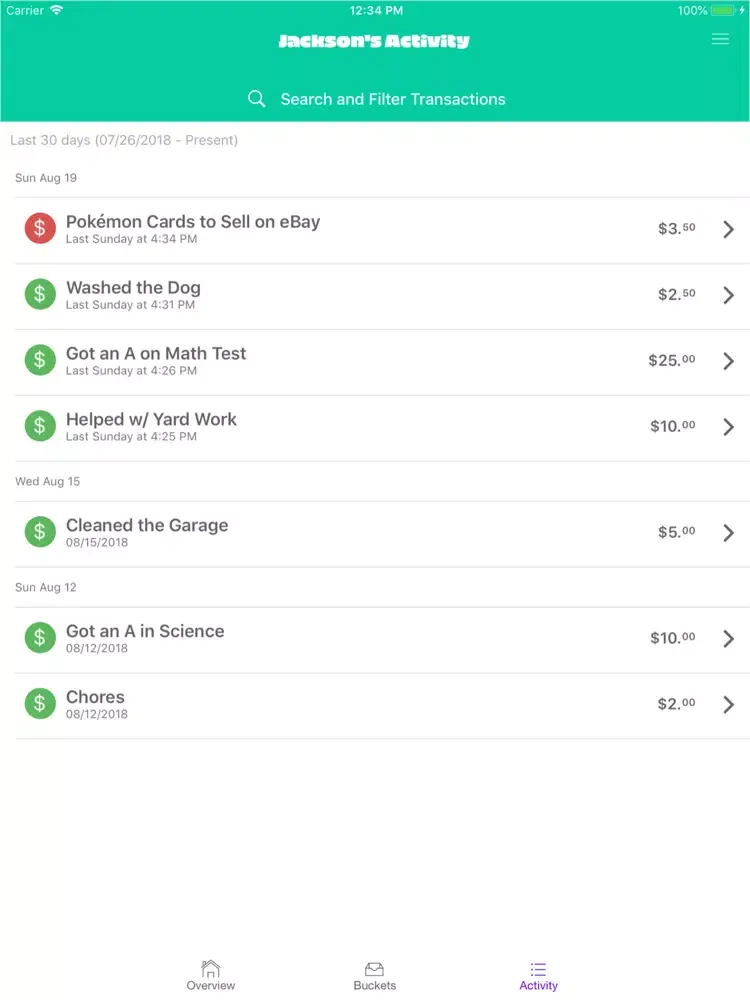Screen dimensions: 750x1000
Task: Expand Helped w/ Yard Work chevron
Action: coord(728,427)
